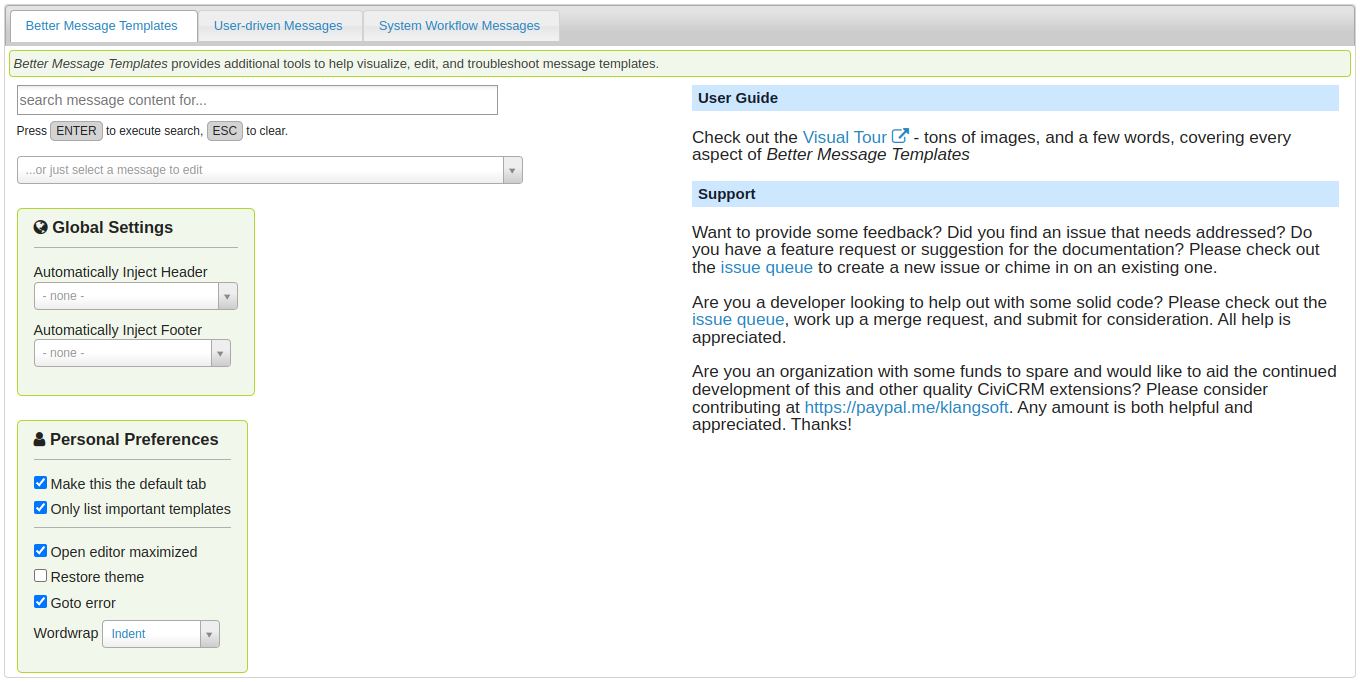Click issue queue link in developer paragraph
The width and height of the screenshot is (1360, 682).
[x=738, y=320]
